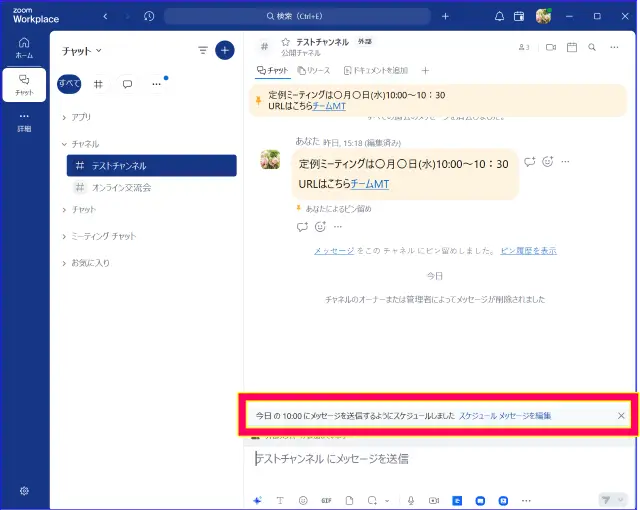Open message more options beside bubble

click(x=565, y=162)
